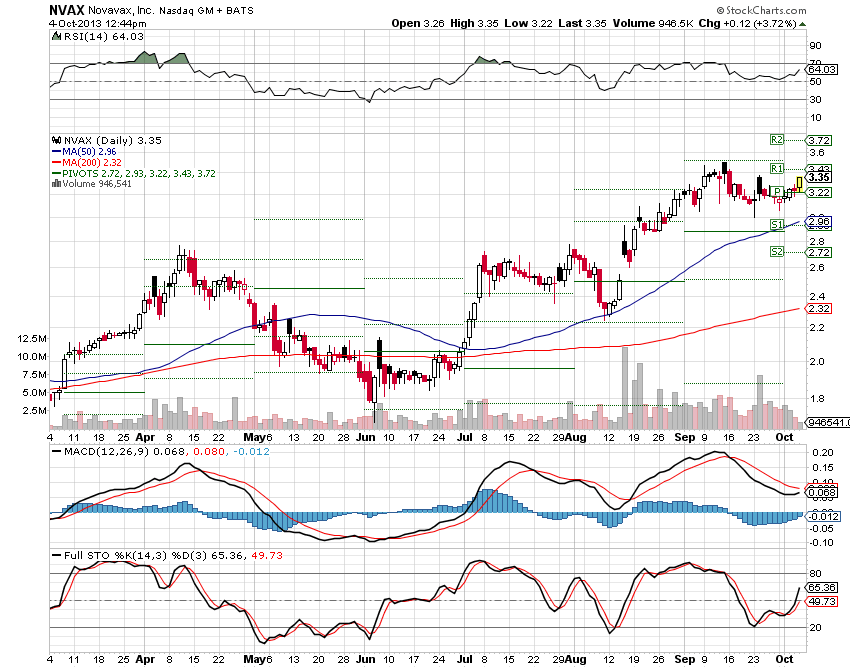Click the MA(200) 2.32 legend label
The height and width of the screenshot is (668, 850).
pyautogui.click(x=92, y=163)
